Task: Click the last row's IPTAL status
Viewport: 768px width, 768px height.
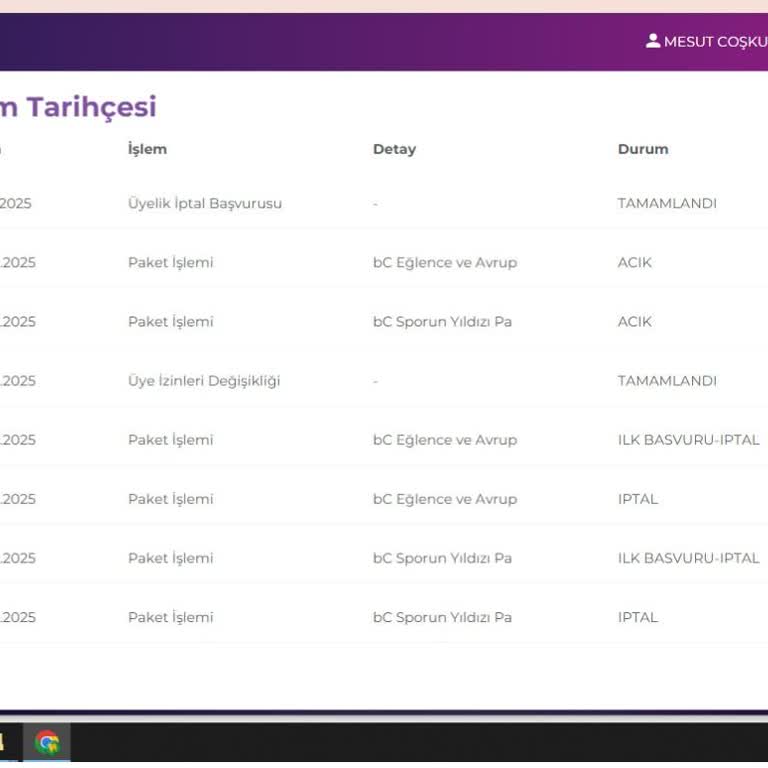Action: (x=638, y=617)
